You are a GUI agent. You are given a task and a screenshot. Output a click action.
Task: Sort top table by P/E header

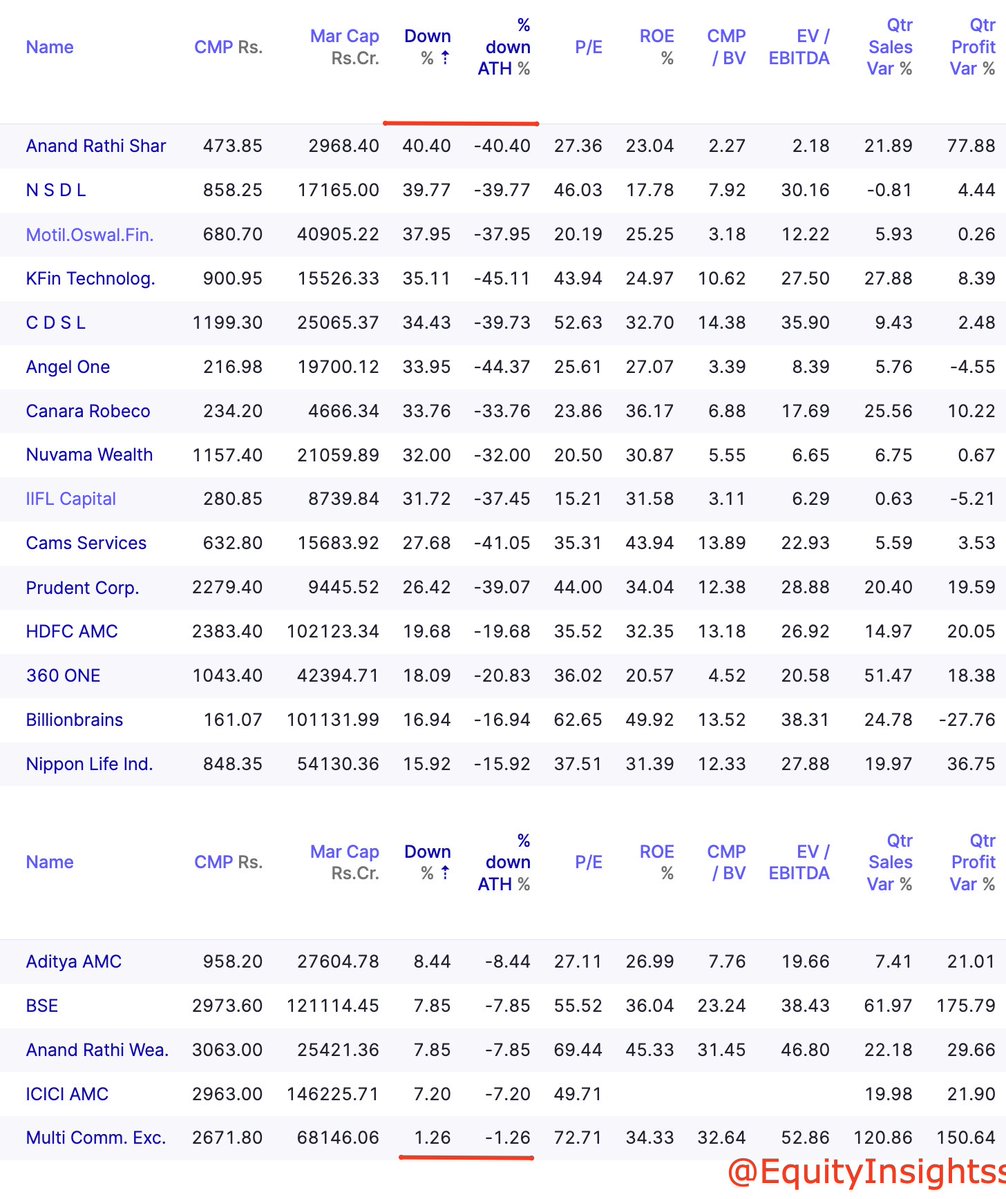[x=589, y=47]
